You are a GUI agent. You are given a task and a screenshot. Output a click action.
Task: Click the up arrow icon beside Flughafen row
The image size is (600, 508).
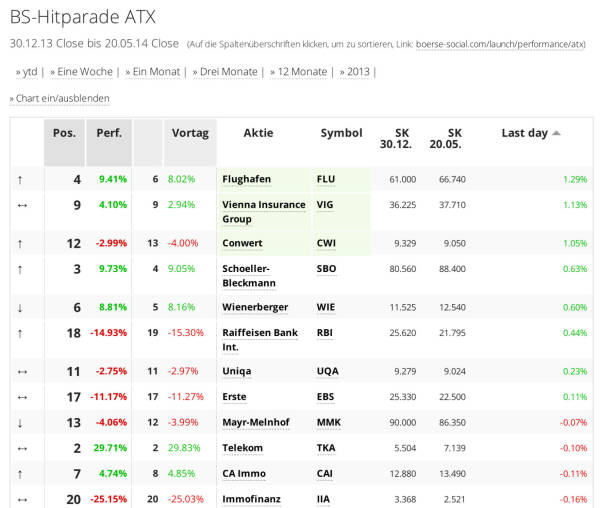point(21,180)
